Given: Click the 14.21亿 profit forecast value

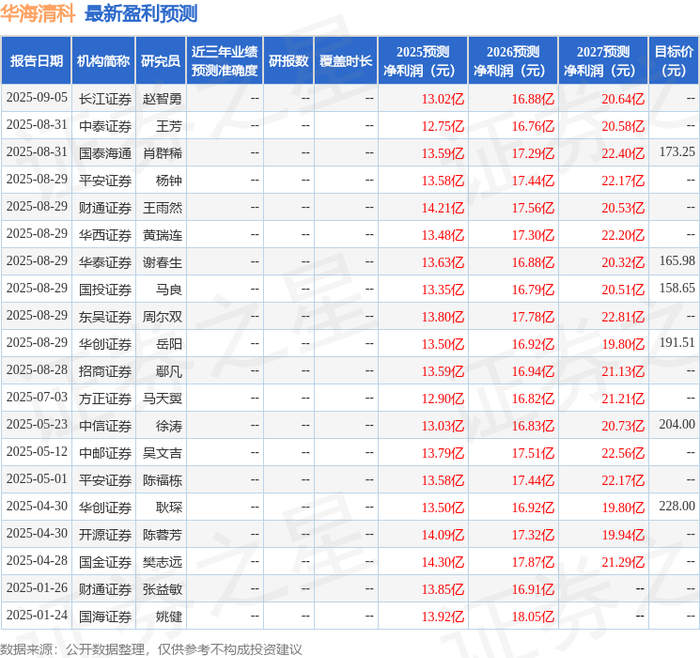Looking at the screenshot, I should [443, 208].
